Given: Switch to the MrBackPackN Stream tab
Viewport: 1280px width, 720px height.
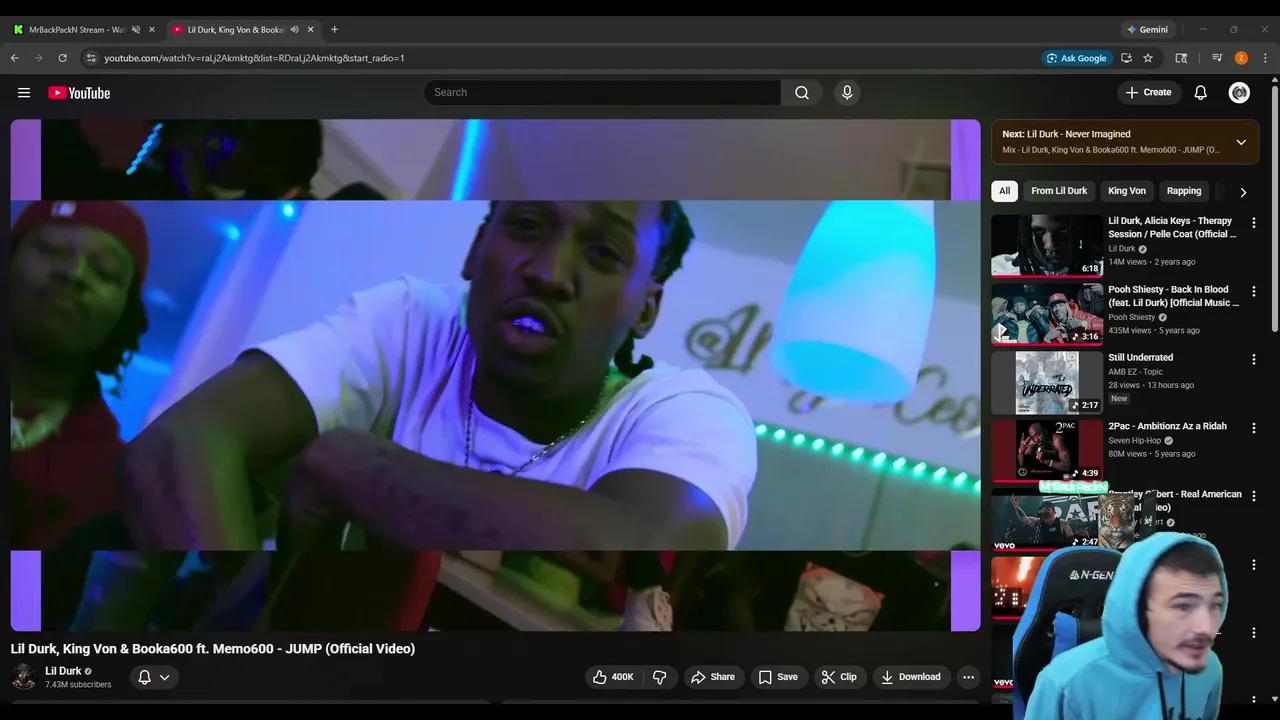Looking at the screenshot, I should point(76,30).
